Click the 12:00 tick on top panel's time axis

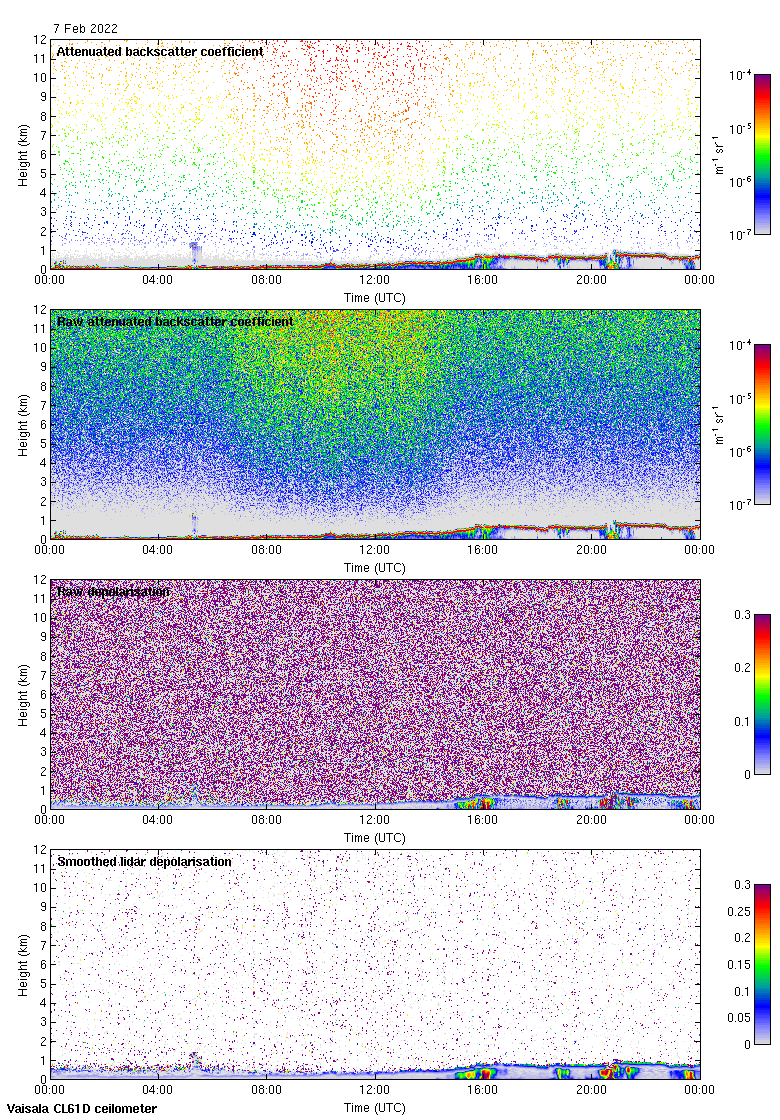[x=375, y=282]
